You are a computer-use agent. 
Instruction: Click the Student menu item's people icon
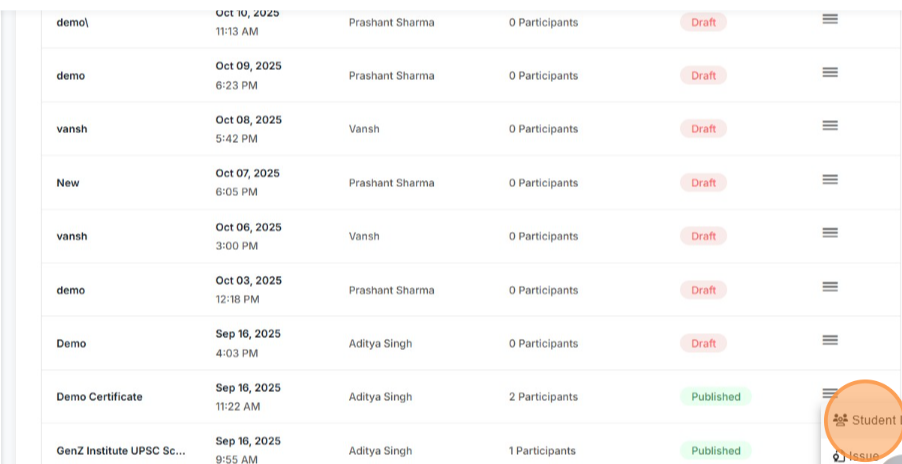click(840, 421)
